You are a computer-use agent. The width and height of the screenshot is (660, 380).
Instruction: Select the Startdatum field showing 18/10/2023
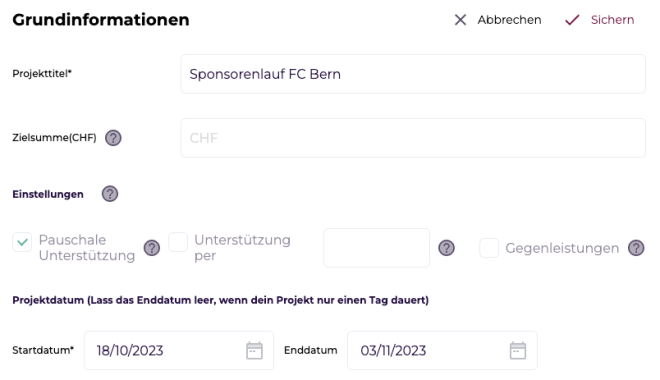[179, 351]
